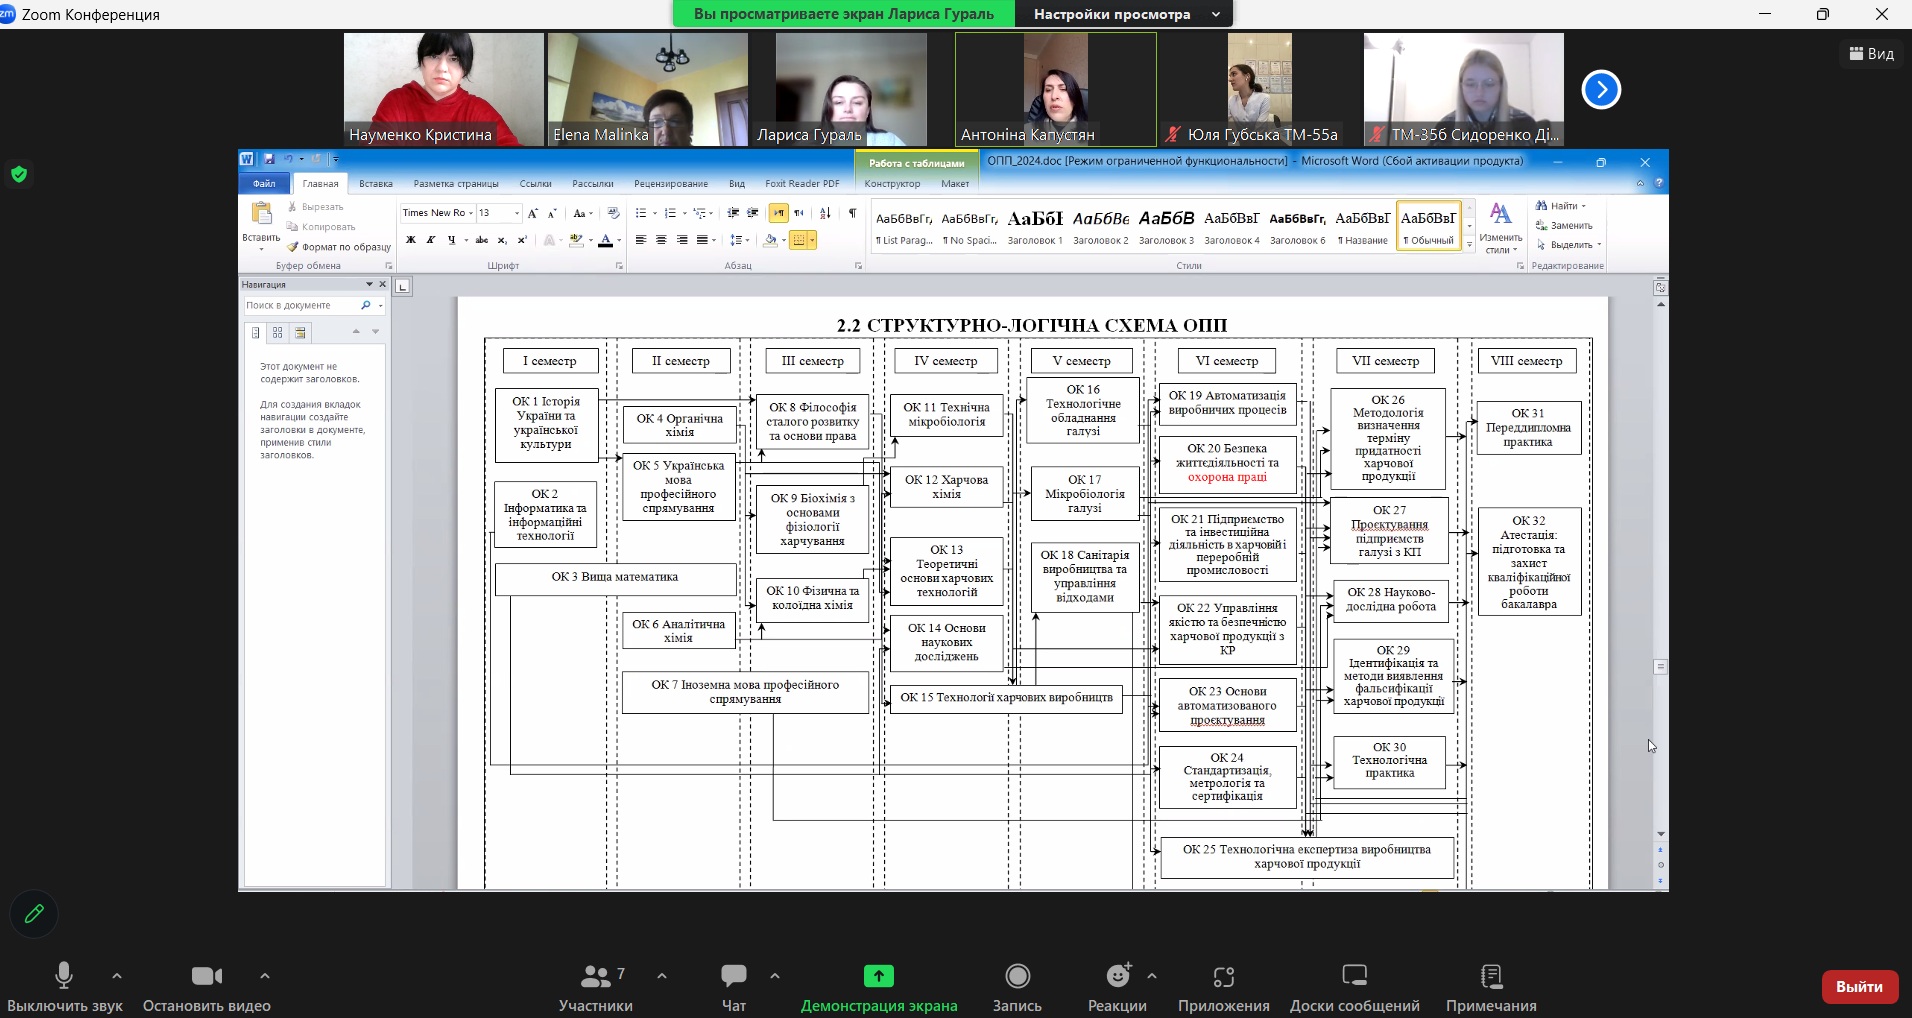This screenshot has width=1912, height=1018.
Task: Click the red Выйти leave button
Action: pos(1858,986)
